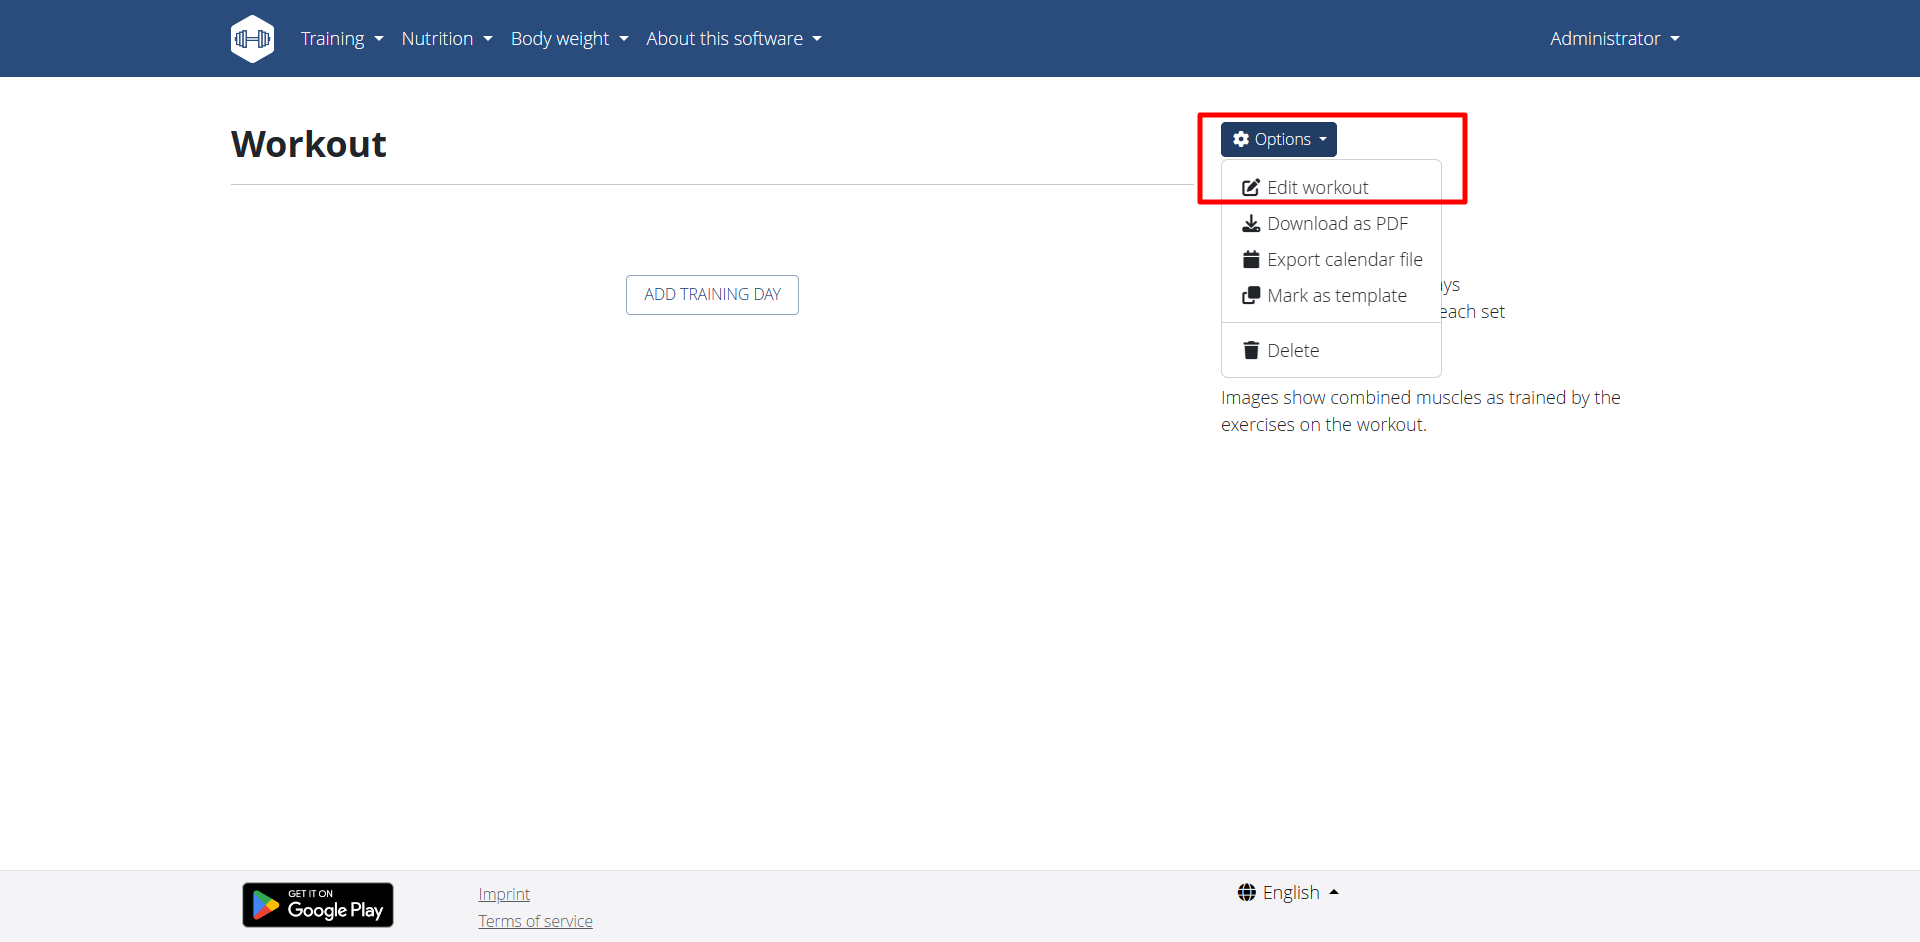Click the download arrow icon for PDF

1250,224
